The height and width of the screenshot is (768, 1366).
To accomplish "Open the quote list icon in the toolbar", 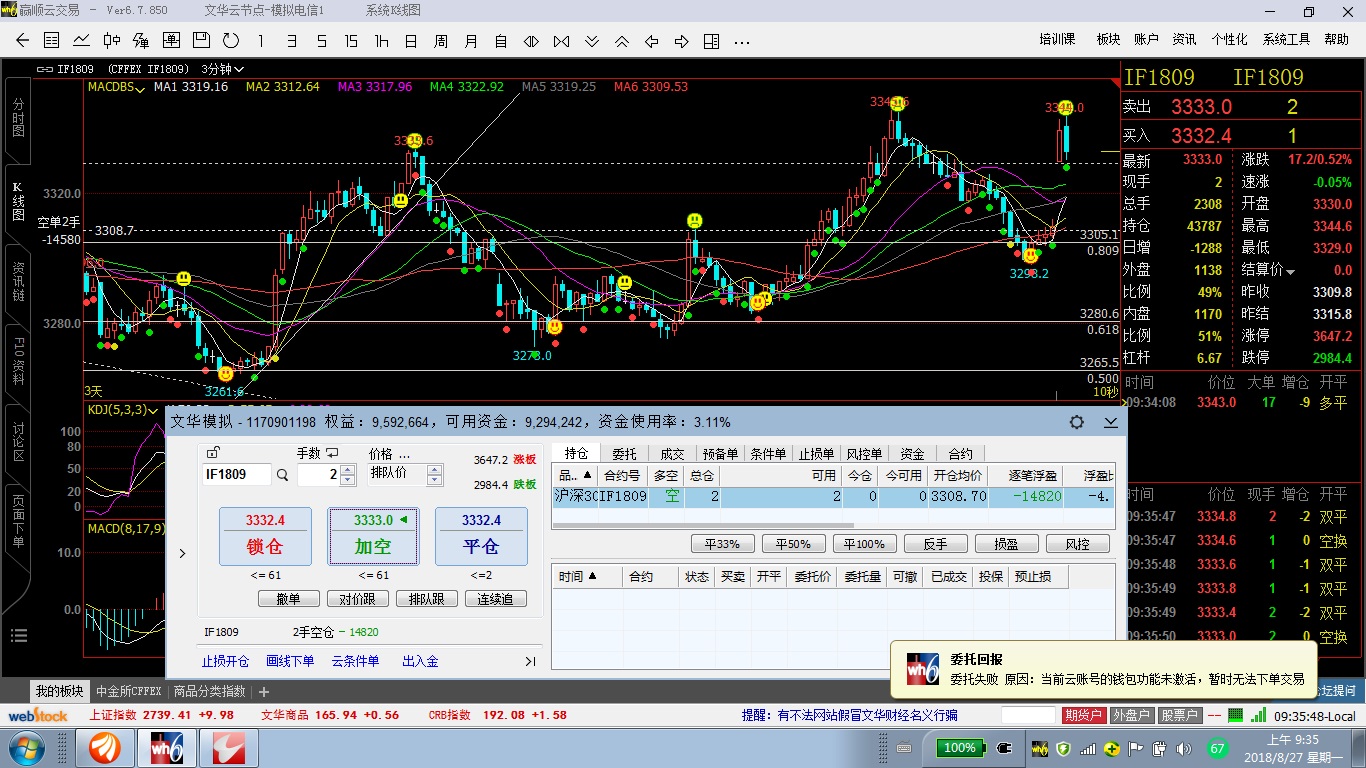I will pos(52,41).
